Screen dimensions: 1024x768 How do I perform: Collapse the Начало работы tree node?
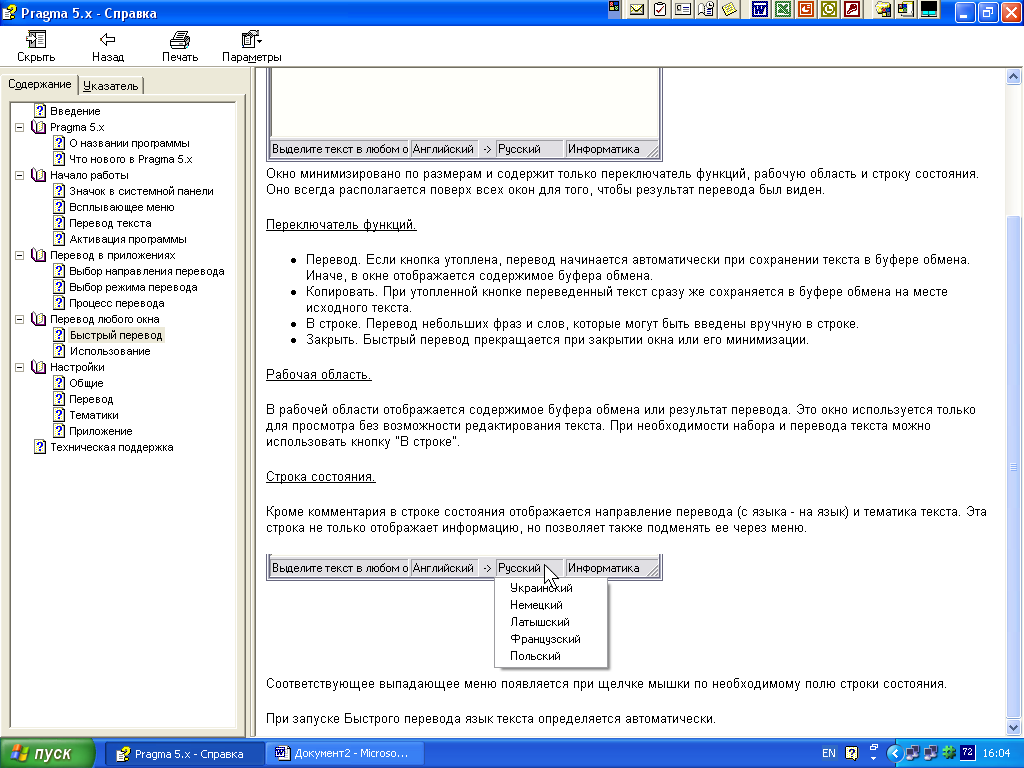[x=20, y=175]
